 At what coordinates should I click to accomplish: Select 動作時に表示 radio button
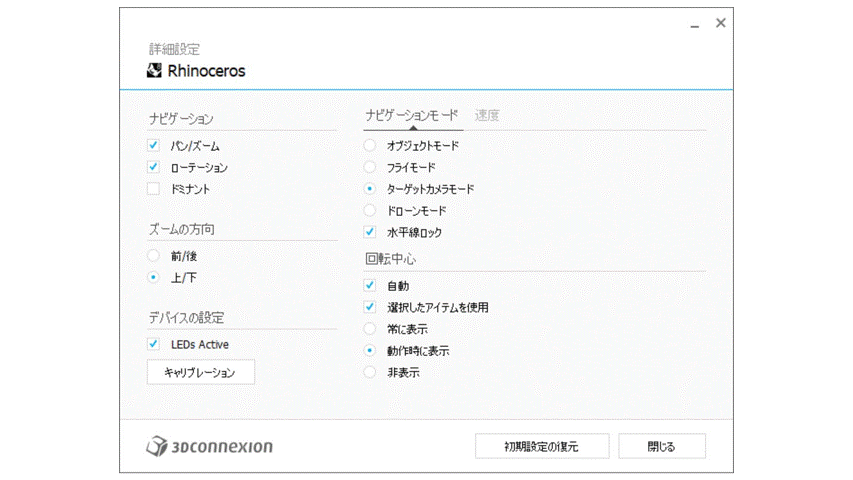pyautogui.click(x=370, y=350)
